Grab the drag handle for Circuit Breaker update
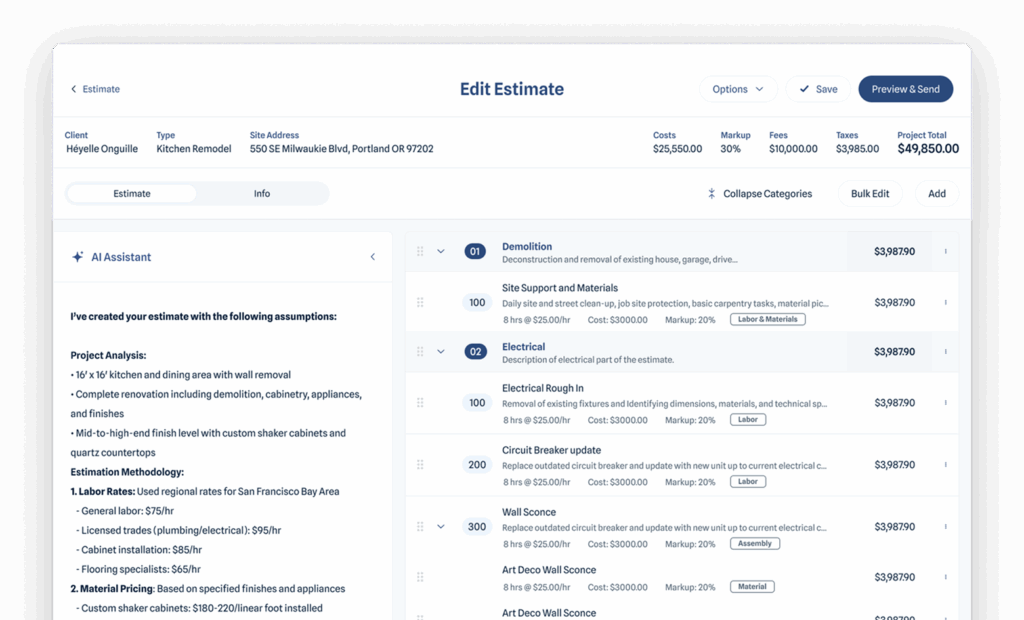 click(420, 465)
